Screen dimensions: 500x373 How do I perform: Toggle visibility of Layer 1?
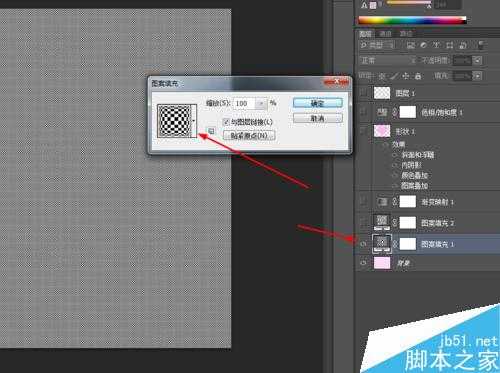click(364, 93)
